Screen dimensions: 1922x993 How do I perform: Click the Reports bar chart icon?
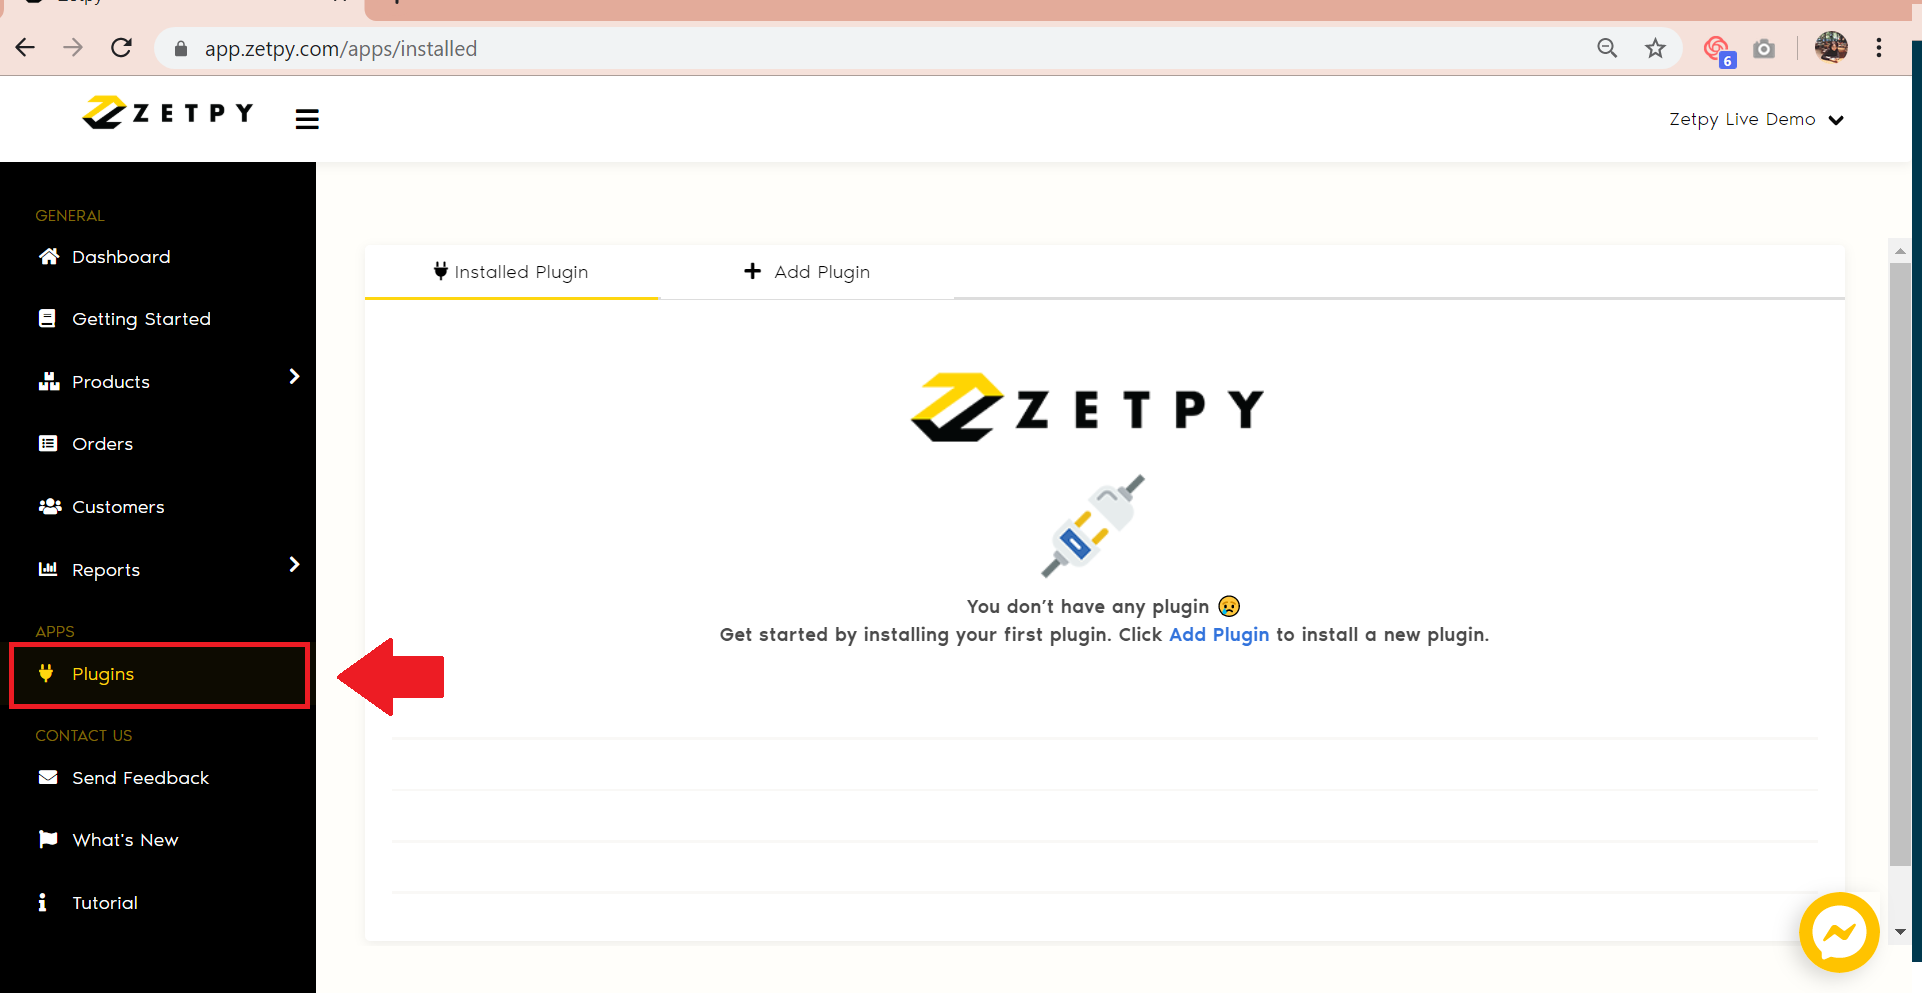[x=48, y=568]
